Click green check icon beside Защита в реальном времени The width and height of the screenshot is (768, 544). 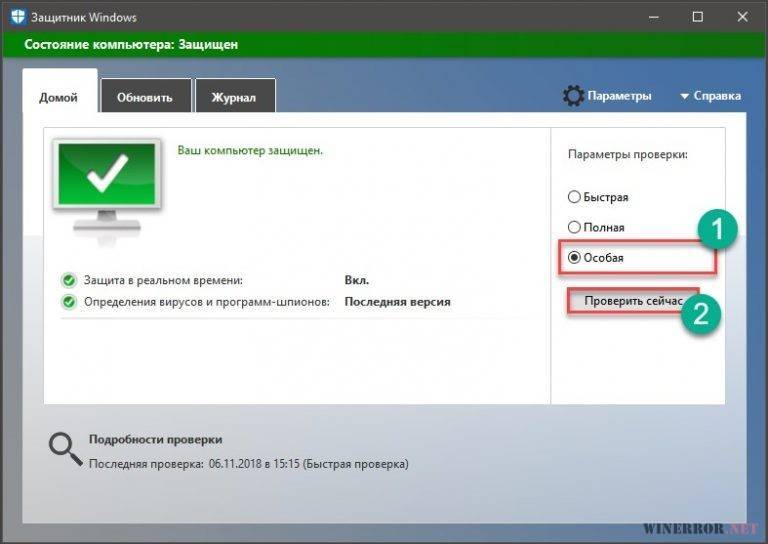click(x=69, y=281)
